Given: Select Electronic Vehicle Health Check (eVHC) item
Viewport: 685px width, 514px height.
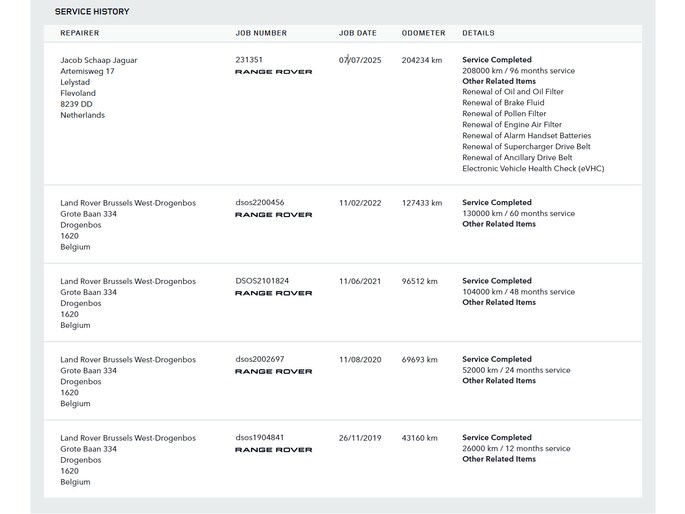Looking at the screenshot, I should (x=533, y=168).
